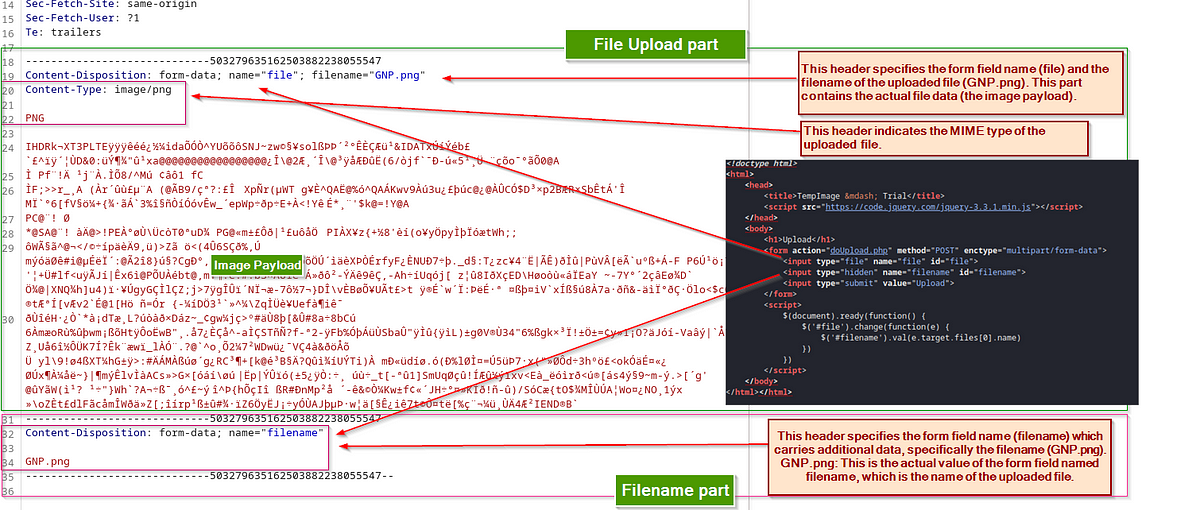Image resolution: width=1200 pixels, height=510 pixels.
Task: Click the boundary string on line 18
Action: 203,60
